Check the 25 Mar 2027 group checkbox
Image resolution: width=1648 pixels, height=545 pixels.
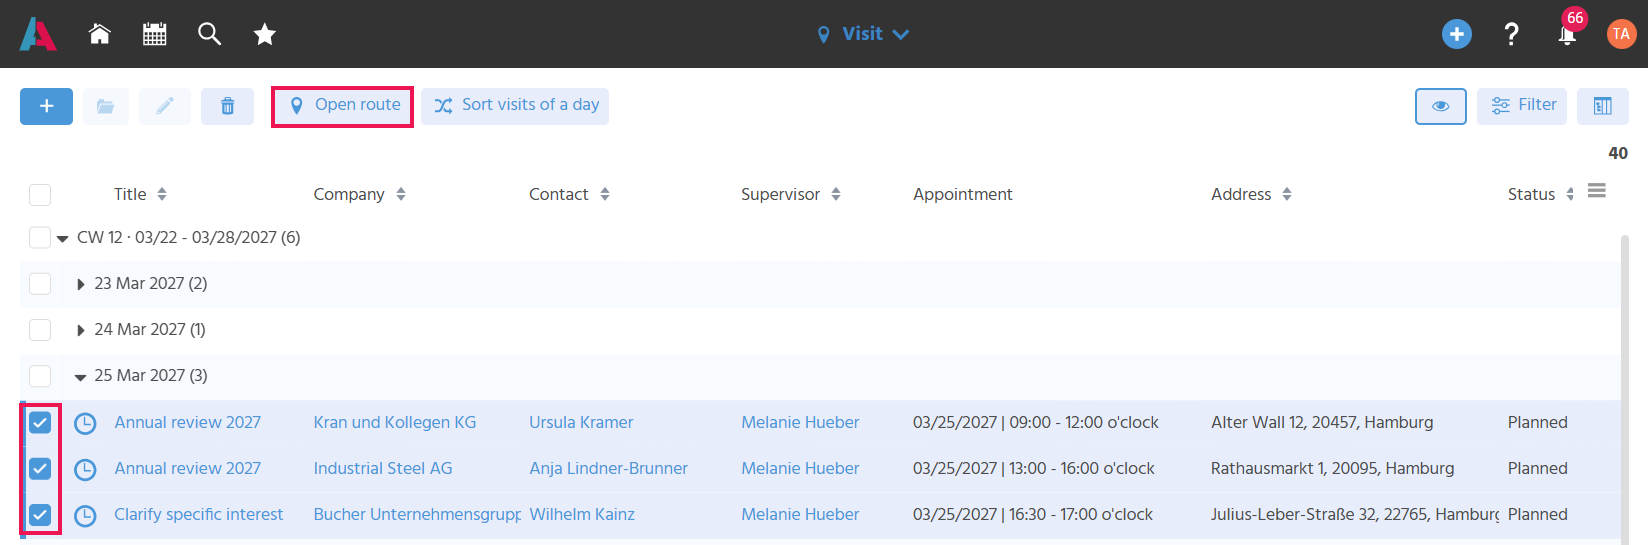click(40, 375)
